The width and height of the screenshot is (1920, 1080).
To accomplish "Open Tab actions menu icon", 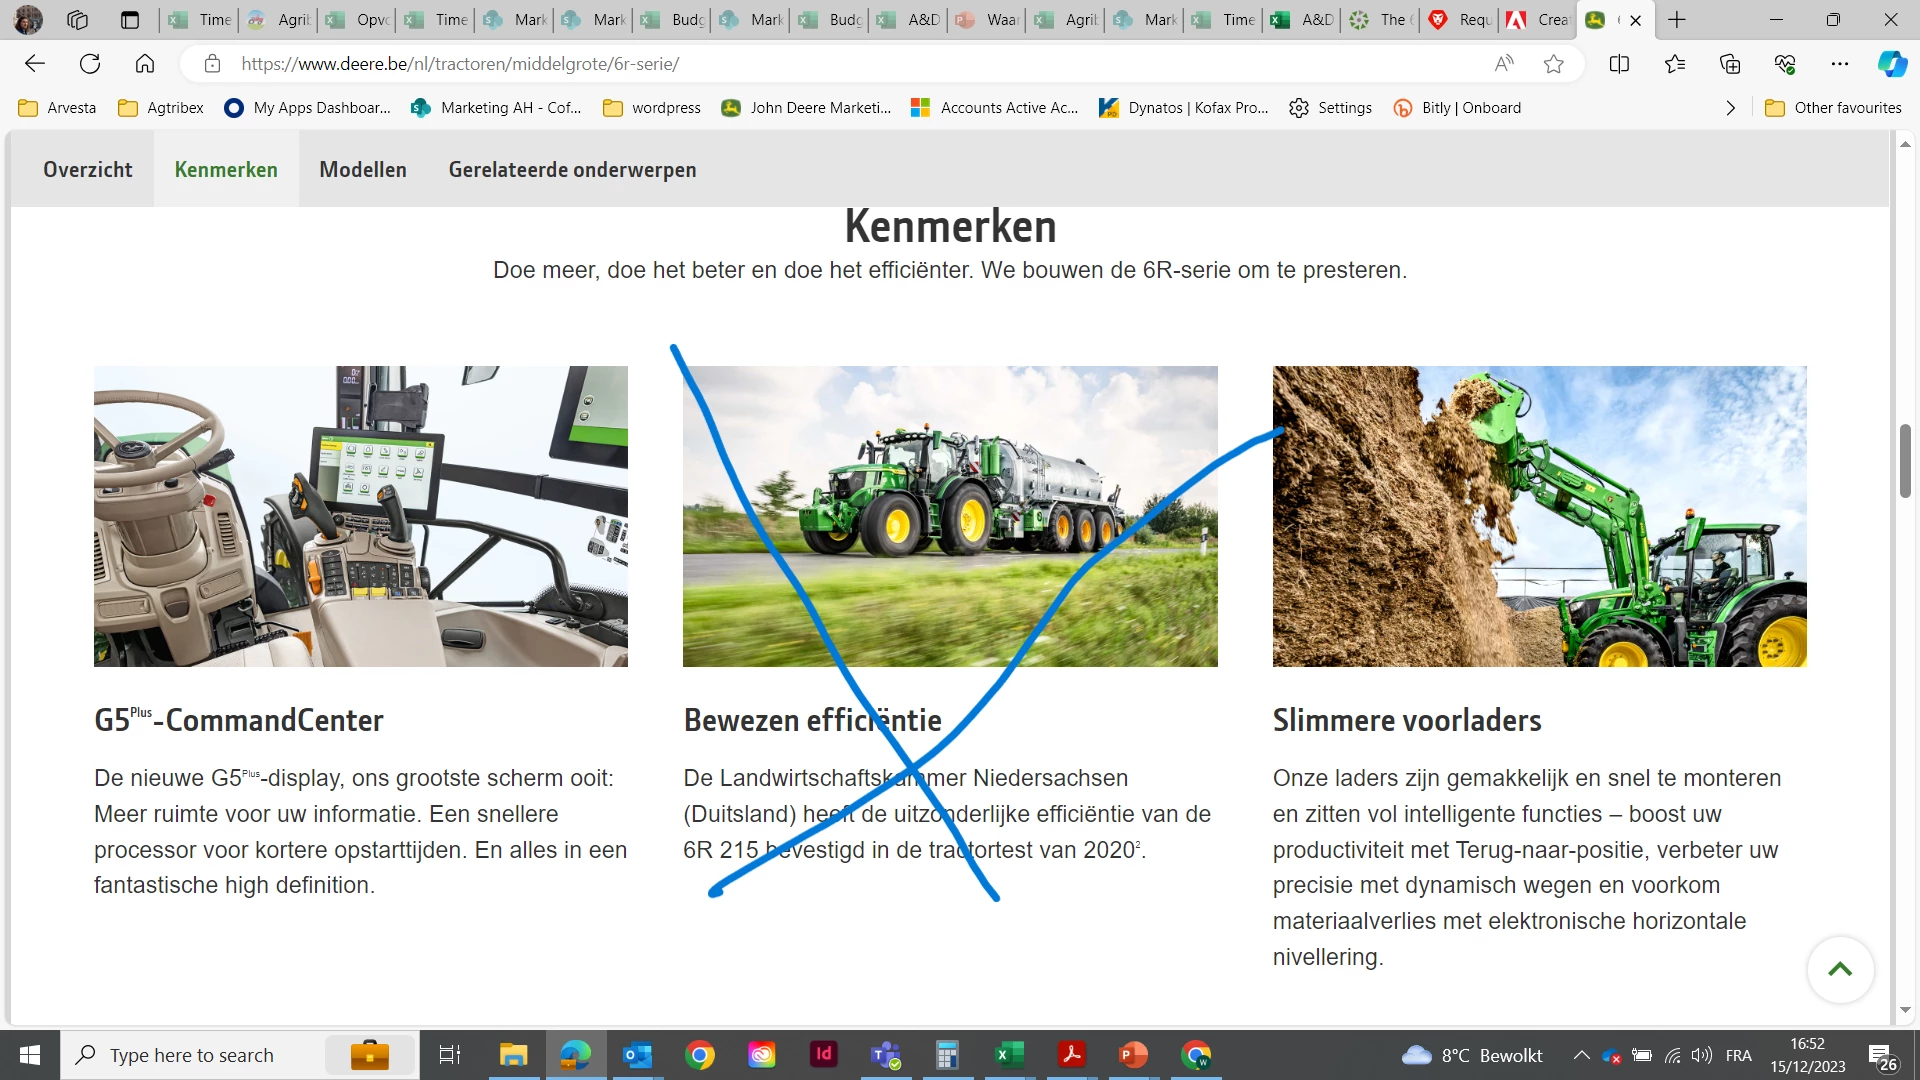I will [x=130, y=19].
